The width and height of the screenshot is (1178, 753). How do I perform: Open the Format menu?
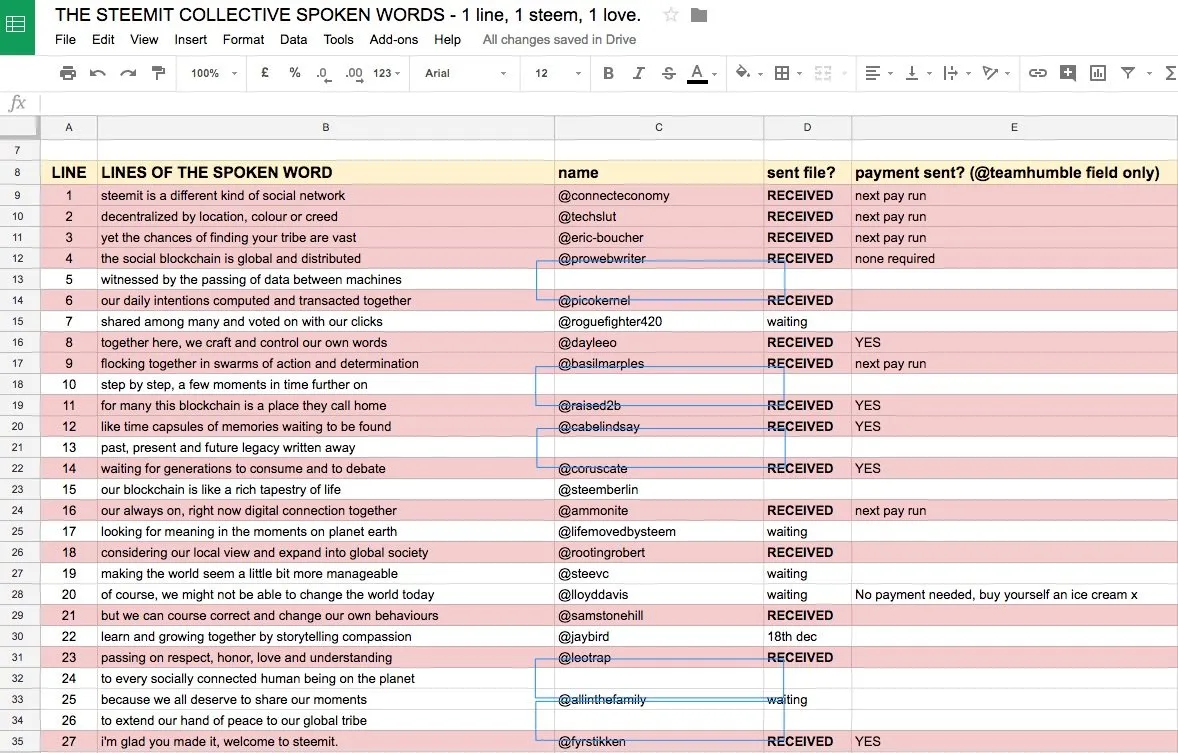click(243, 39)
